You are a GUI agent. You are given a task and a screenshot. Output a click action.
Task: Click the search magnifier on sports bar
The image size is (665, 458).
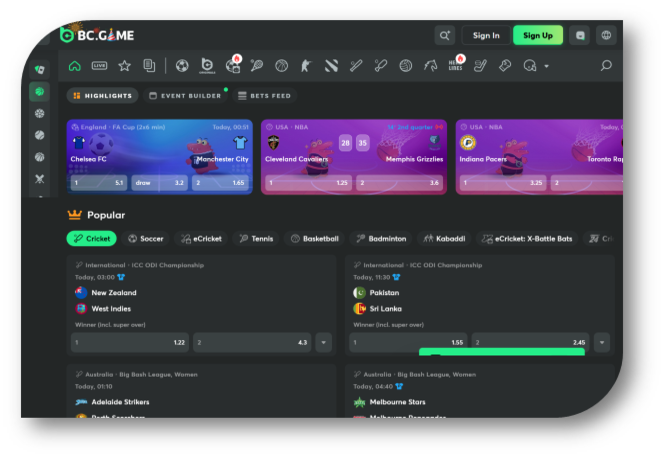click(x=605, y=66)
